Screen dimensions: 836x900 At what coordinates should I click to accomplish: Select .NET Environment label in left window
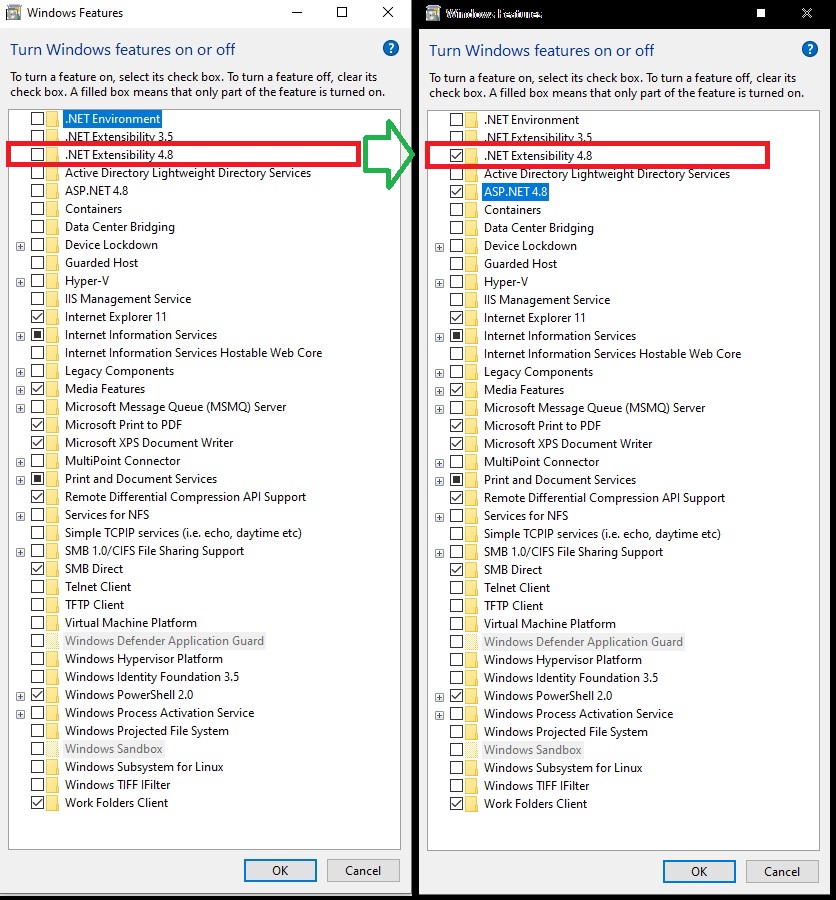(113, 119)
